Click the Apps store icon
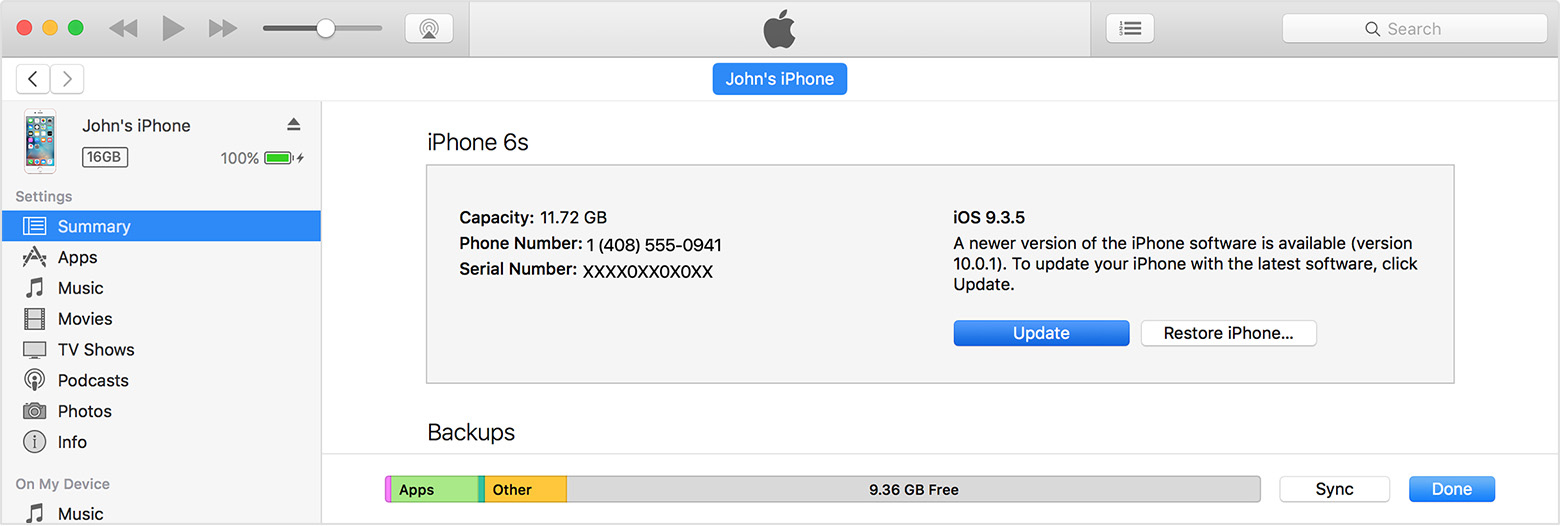Screen dimensions: 1560x526 [x=35, y=257]
